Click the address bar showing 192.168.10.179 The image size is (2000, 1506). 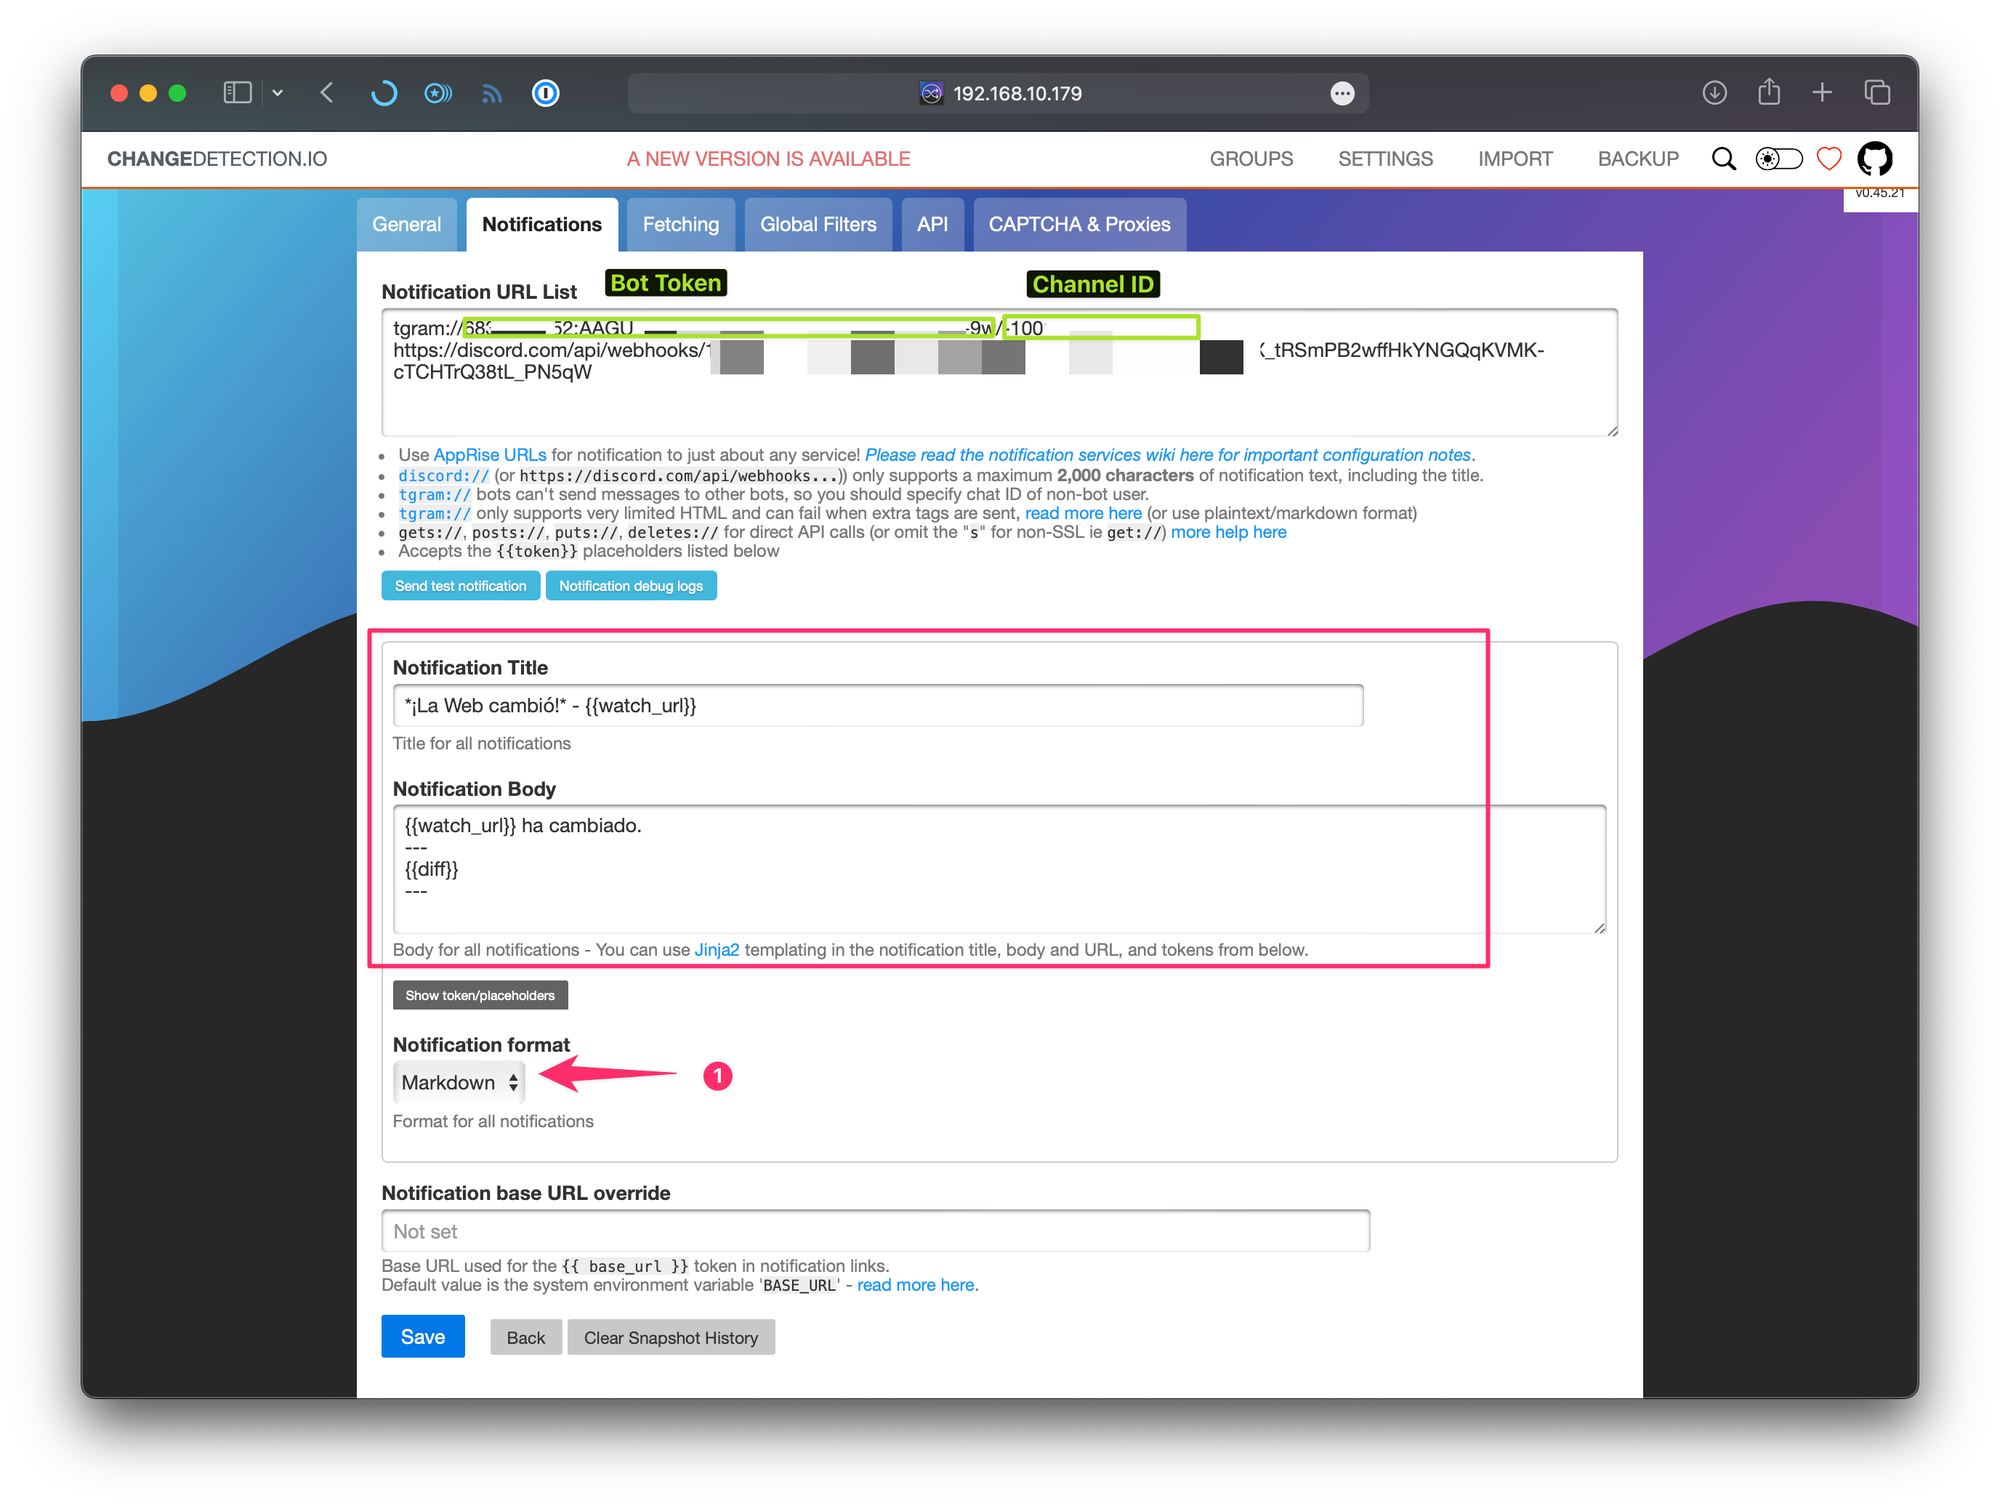[x=998, y=93]
